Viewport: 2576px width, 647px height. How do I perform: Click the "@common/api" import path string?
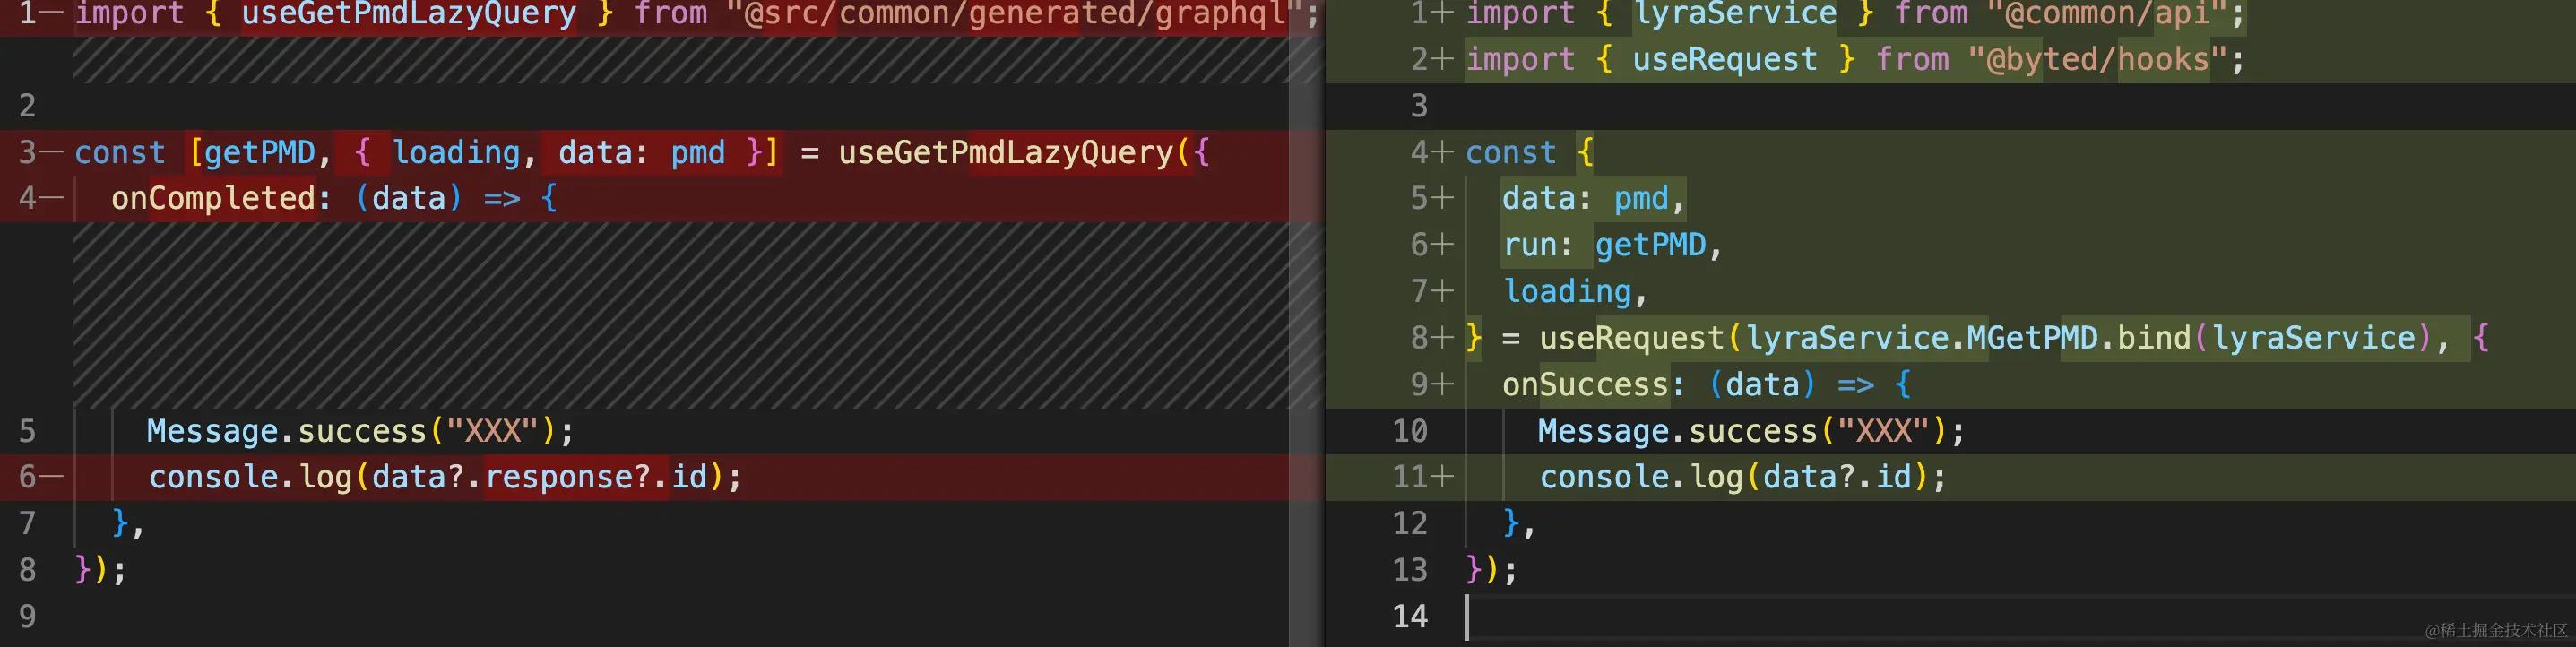[x=2108, y=14]
